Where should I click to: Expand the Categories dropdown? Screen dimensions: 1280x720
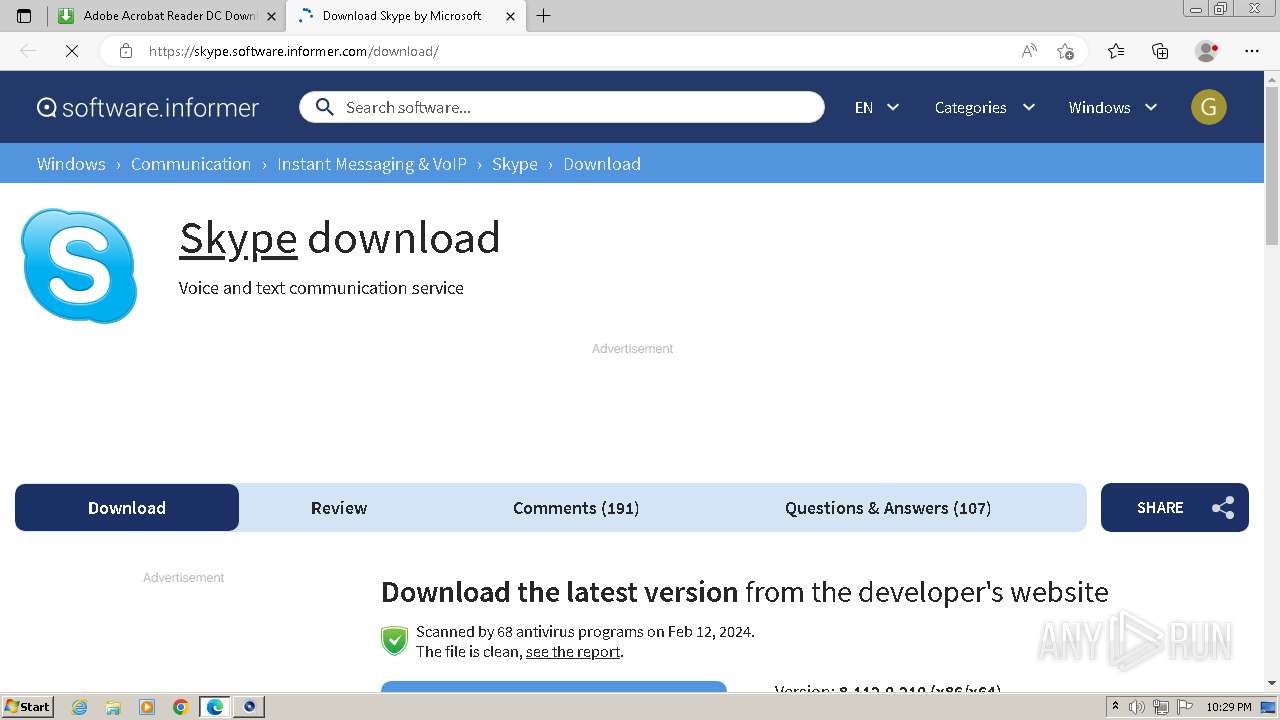pos(985,107)
